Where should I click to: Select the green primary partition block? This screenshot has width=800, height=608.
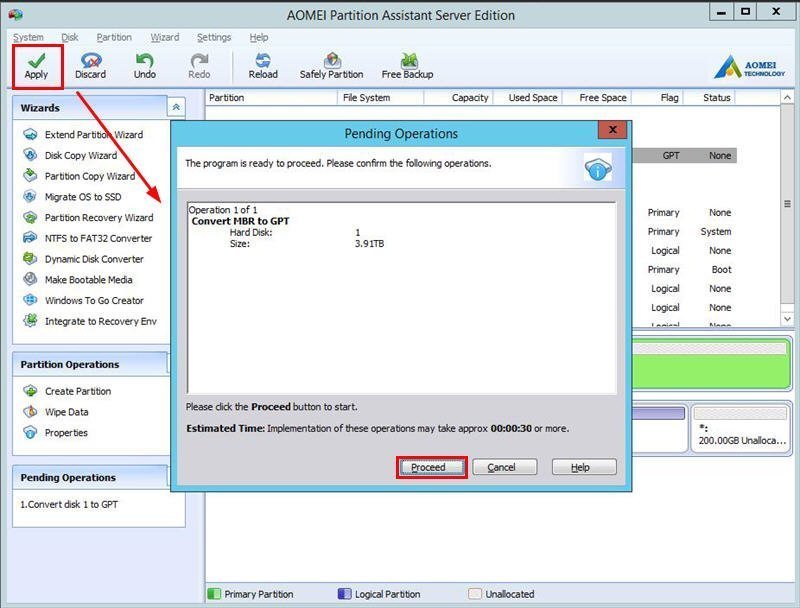tap(711, 365)
